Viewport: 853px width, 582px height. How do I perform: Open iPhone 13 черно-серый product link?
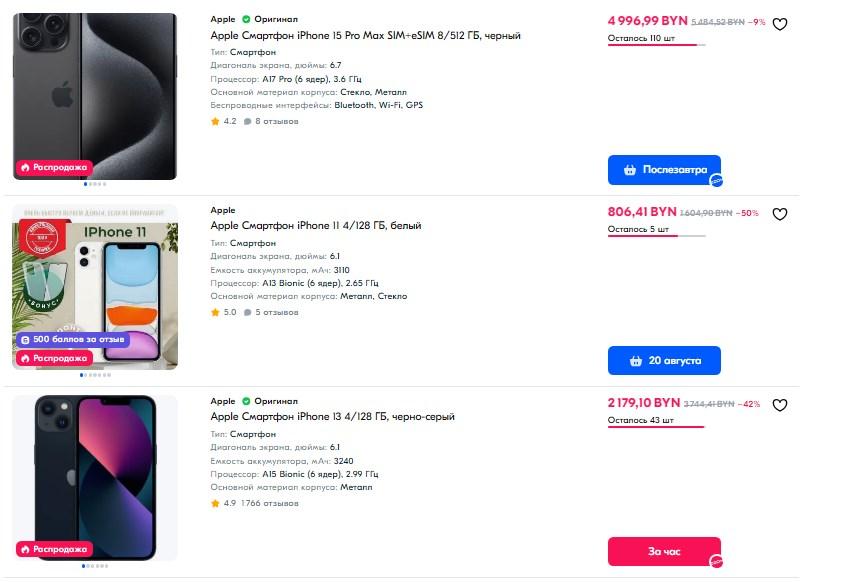pyautogui.click(x=332, y=416)
